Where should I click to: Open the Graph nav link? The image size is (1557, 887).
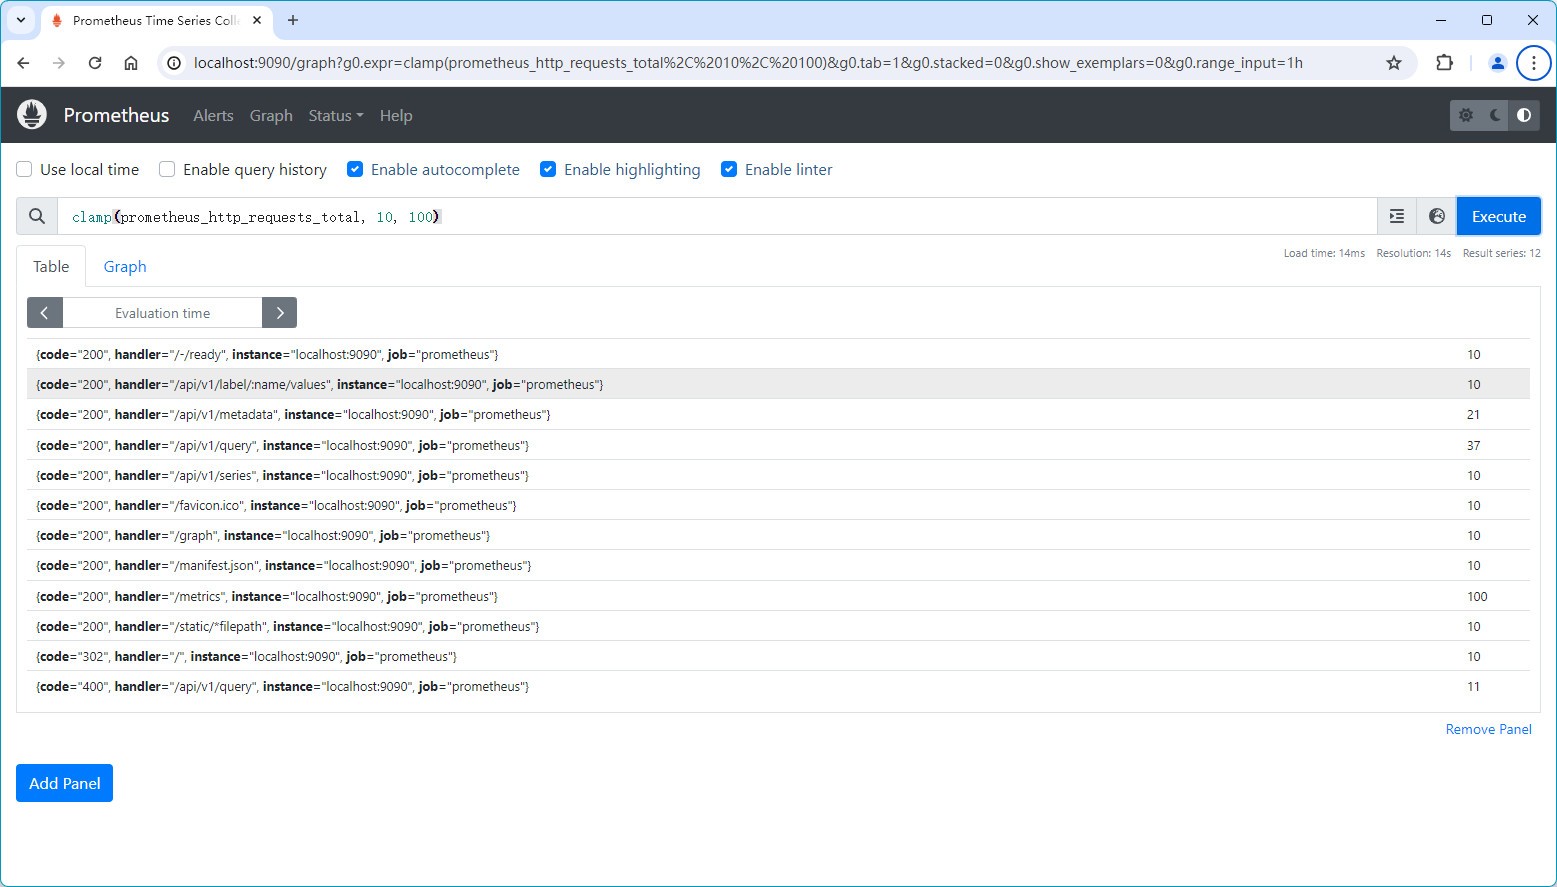coord(271,115)
